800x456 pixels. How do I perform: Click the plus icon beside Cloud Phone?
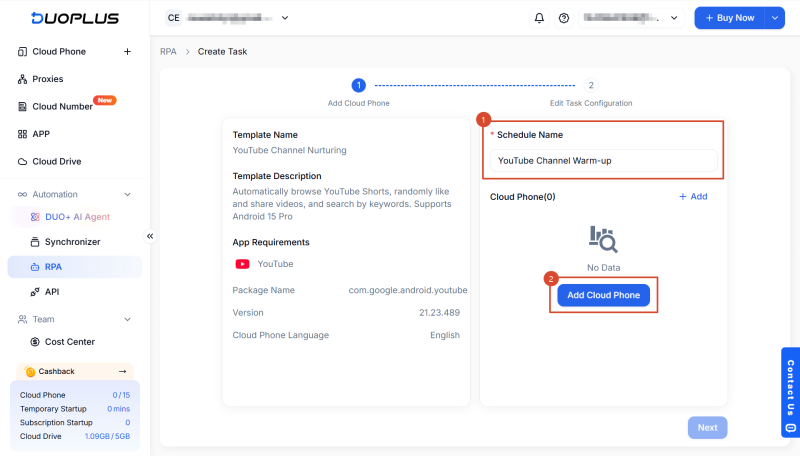coord(128,52)
